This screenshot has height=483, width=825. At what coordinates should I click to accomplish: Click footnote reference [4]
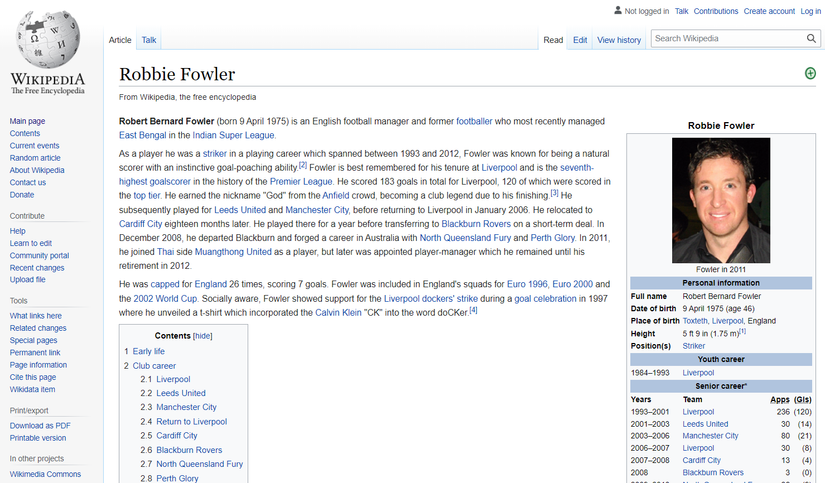point(474,310)
